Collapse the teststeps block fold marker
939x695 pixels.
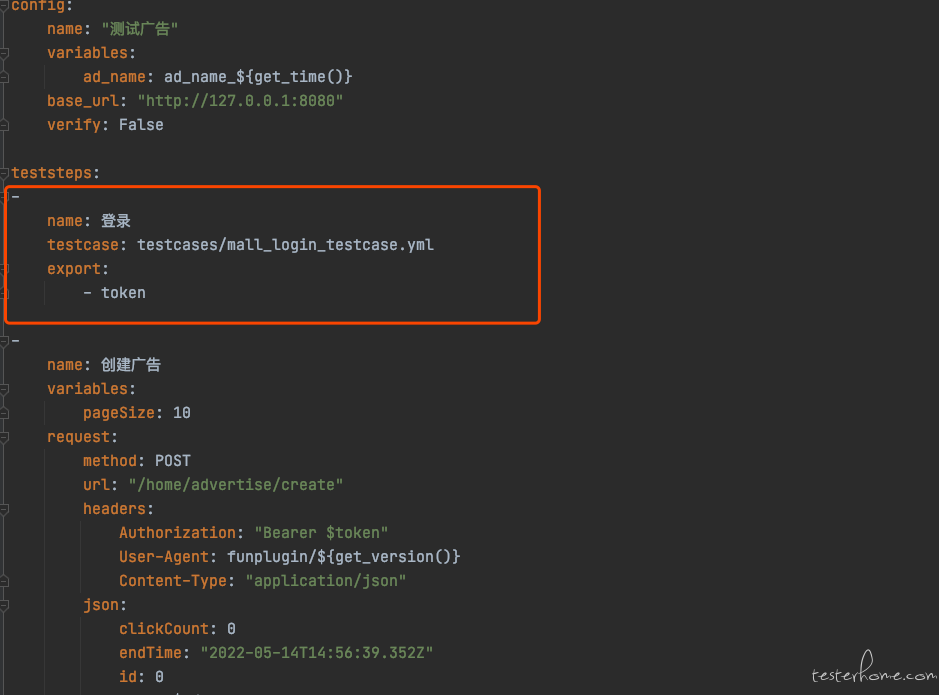coord(4,172)
